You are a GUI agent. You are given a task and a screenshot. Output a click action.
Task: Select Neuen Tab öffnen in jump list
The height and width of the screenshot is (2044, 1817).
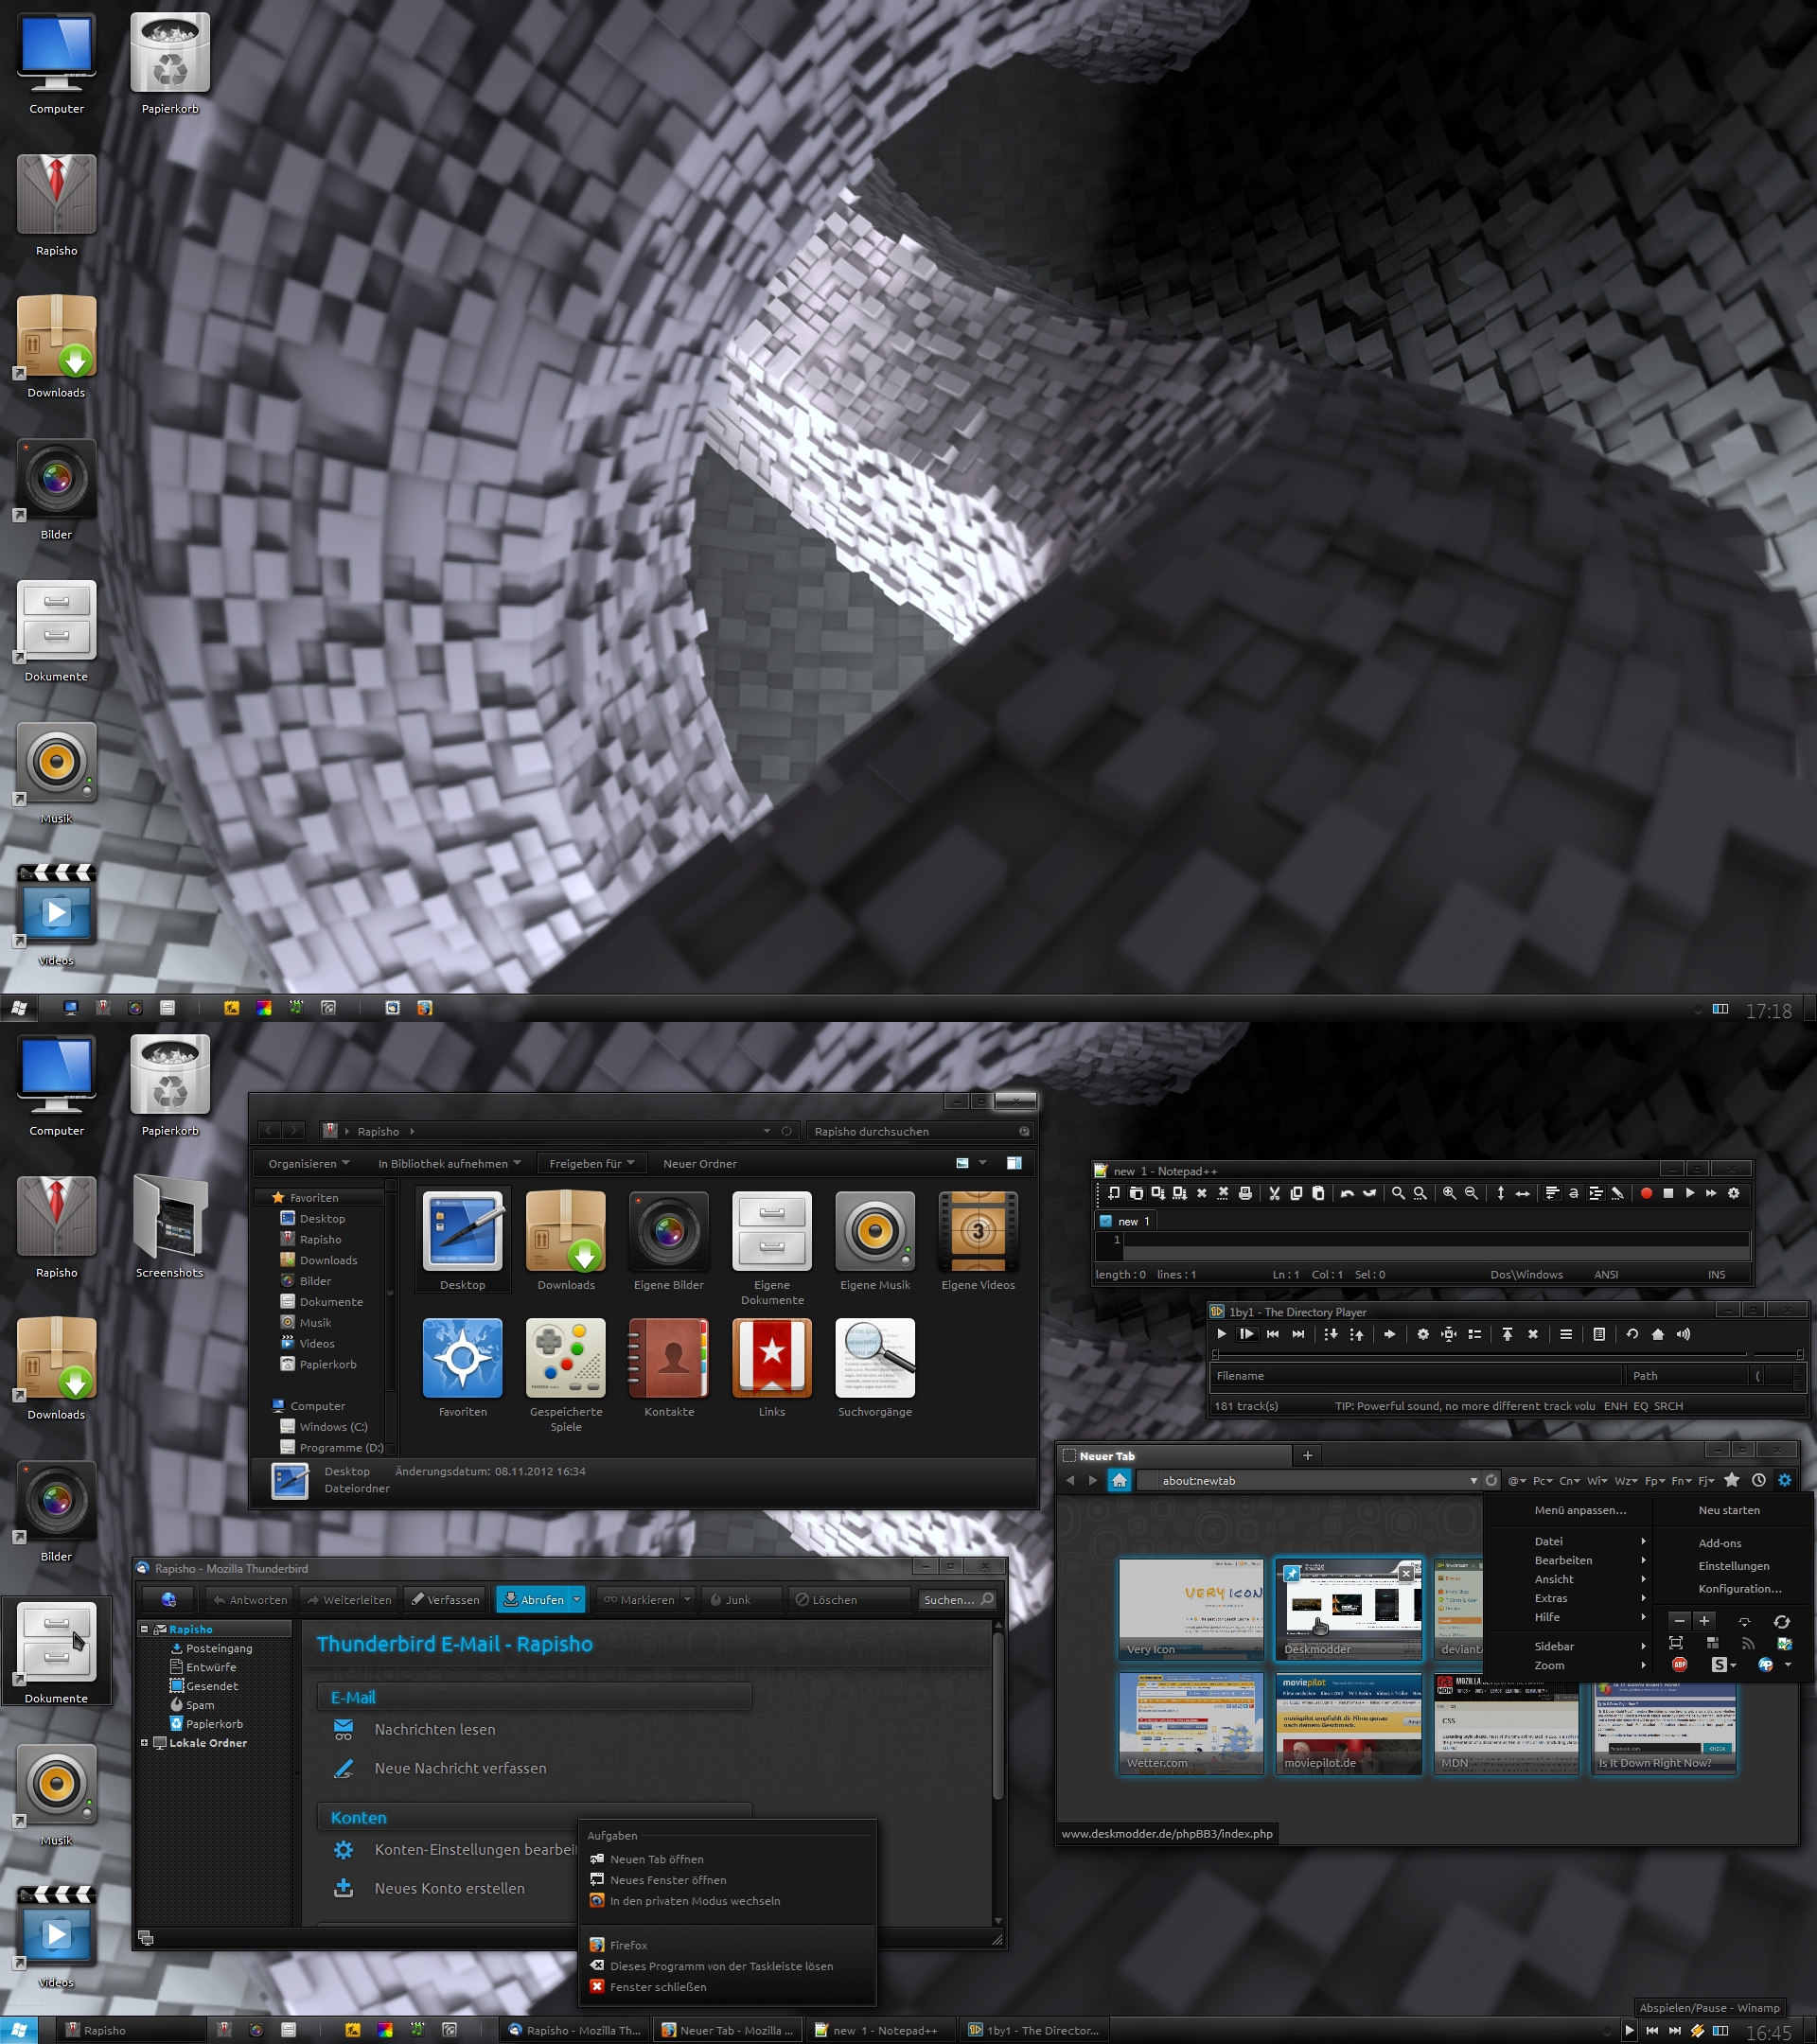[x=656, y=1859]
